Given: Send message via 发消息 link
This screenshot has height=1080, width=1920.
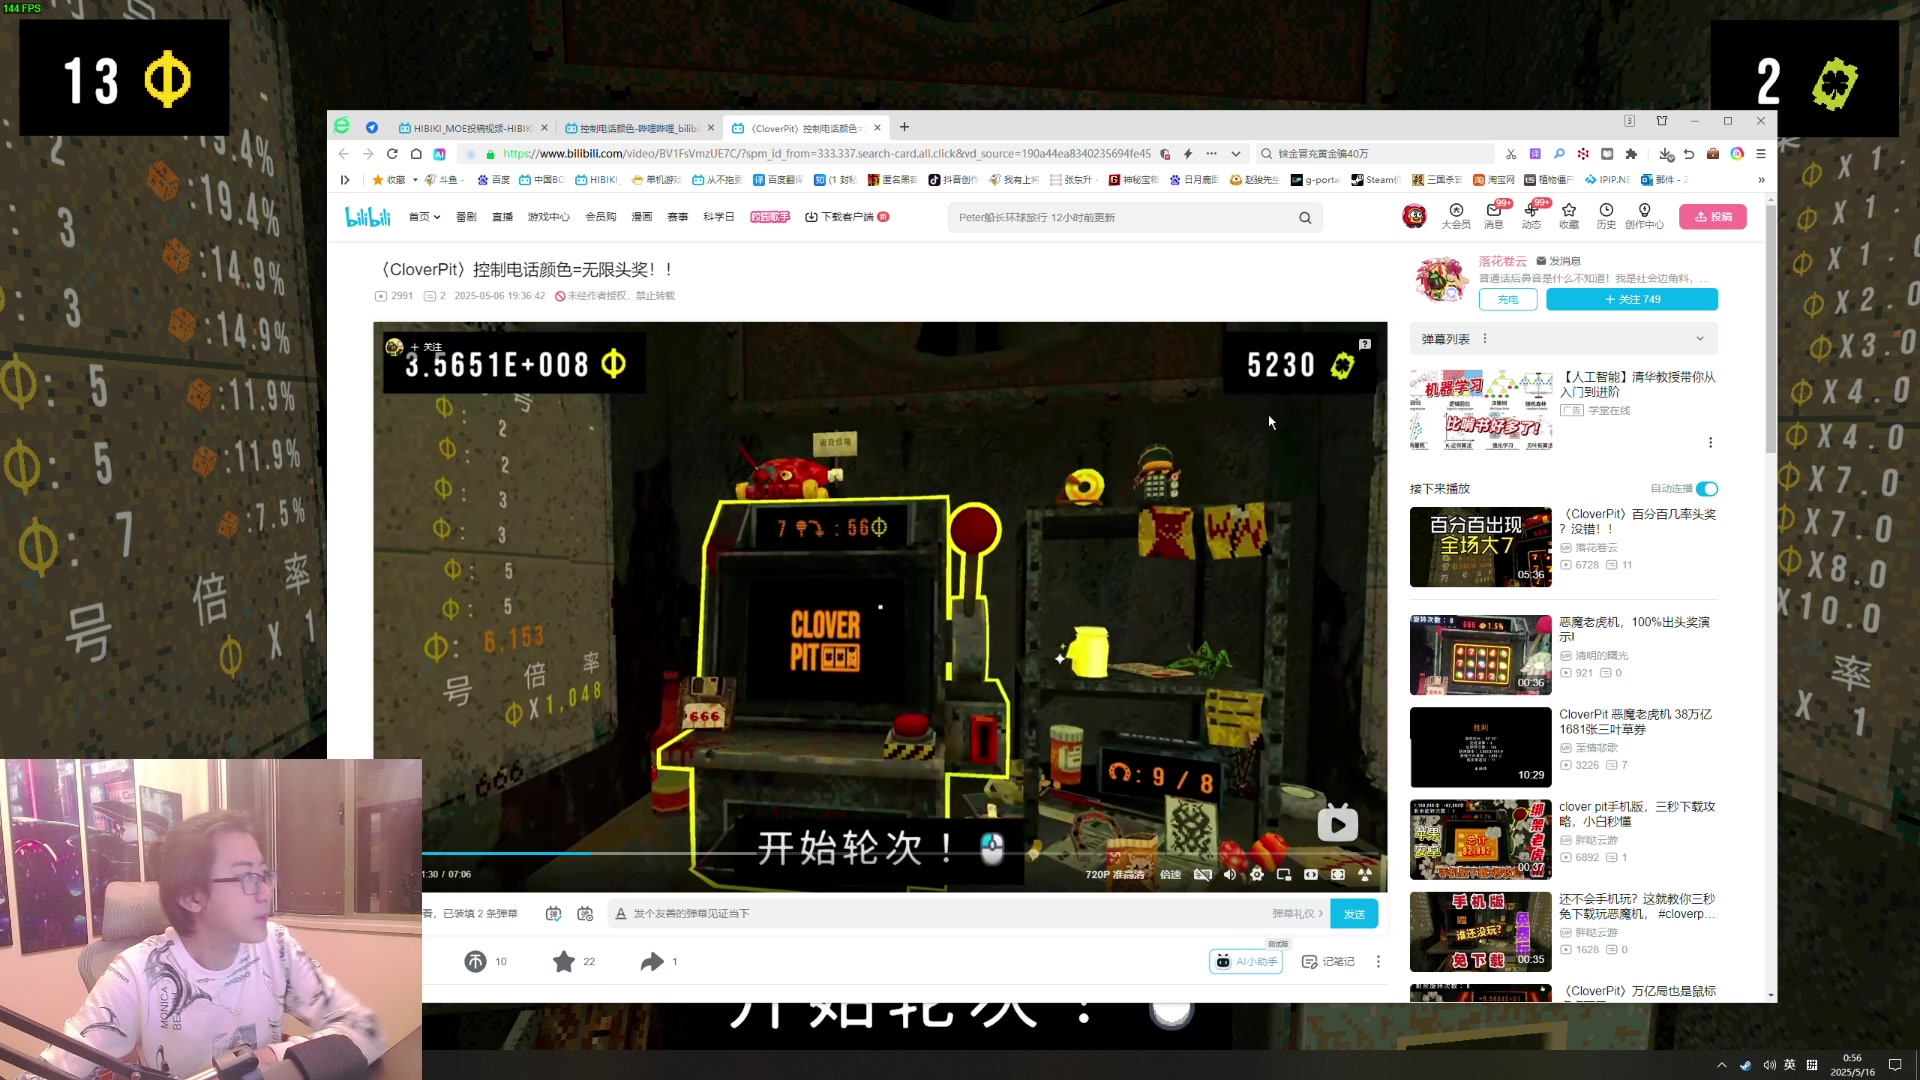Looking at the screenshot, I should (1558, 261).
